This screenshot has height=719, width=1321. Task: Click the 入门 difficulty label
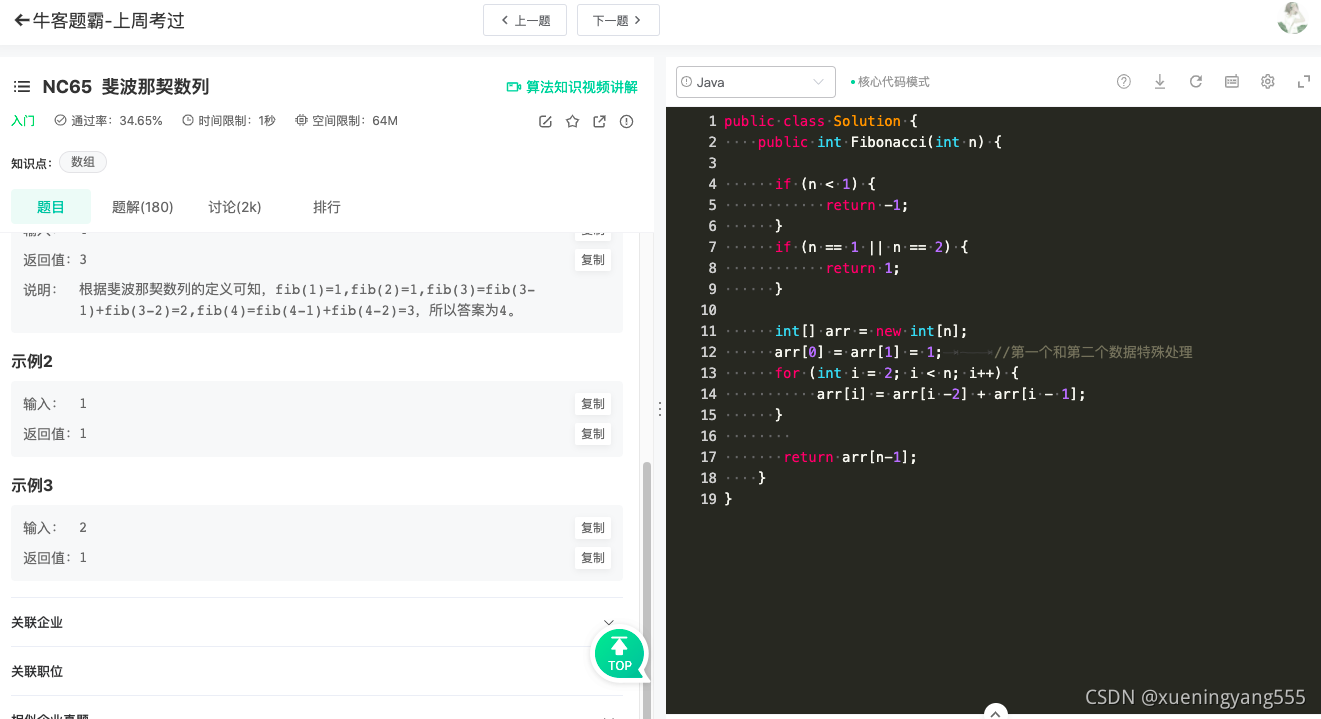23,121
